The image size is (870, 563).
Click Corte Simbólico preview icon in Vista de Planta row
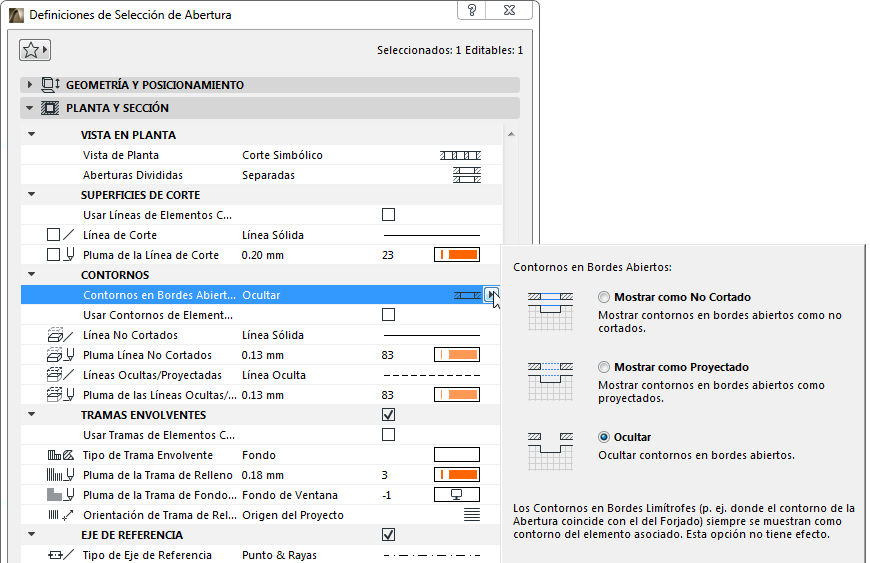tap(461, 155)
